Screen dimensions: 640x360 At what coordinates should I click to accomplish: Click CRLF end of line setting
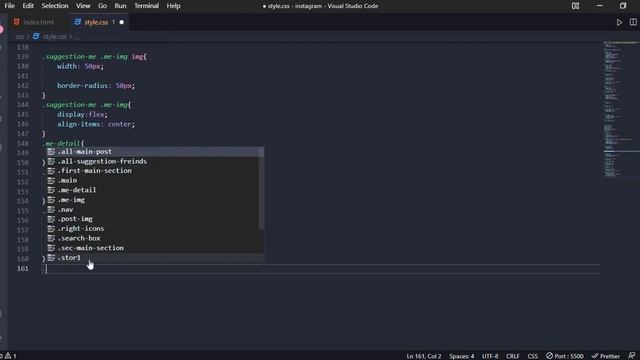[x=513, y=356]
